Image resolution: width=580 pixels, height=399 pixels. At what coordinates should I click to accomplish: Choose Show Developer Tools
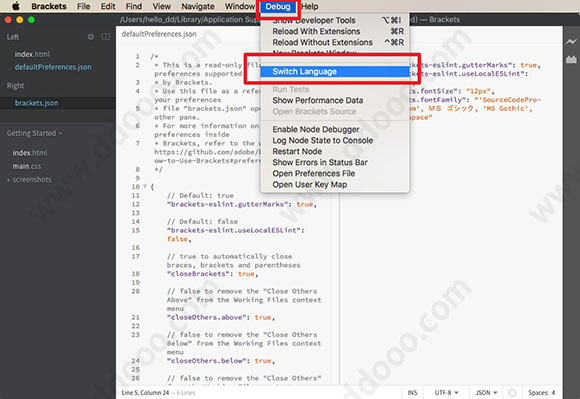click(x=335, y=20)
